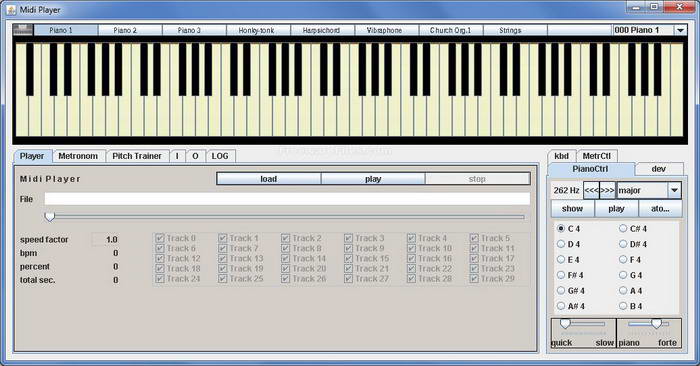Screen dimensions: 700x366
Task: Click the load button
Action: [269, 179]
